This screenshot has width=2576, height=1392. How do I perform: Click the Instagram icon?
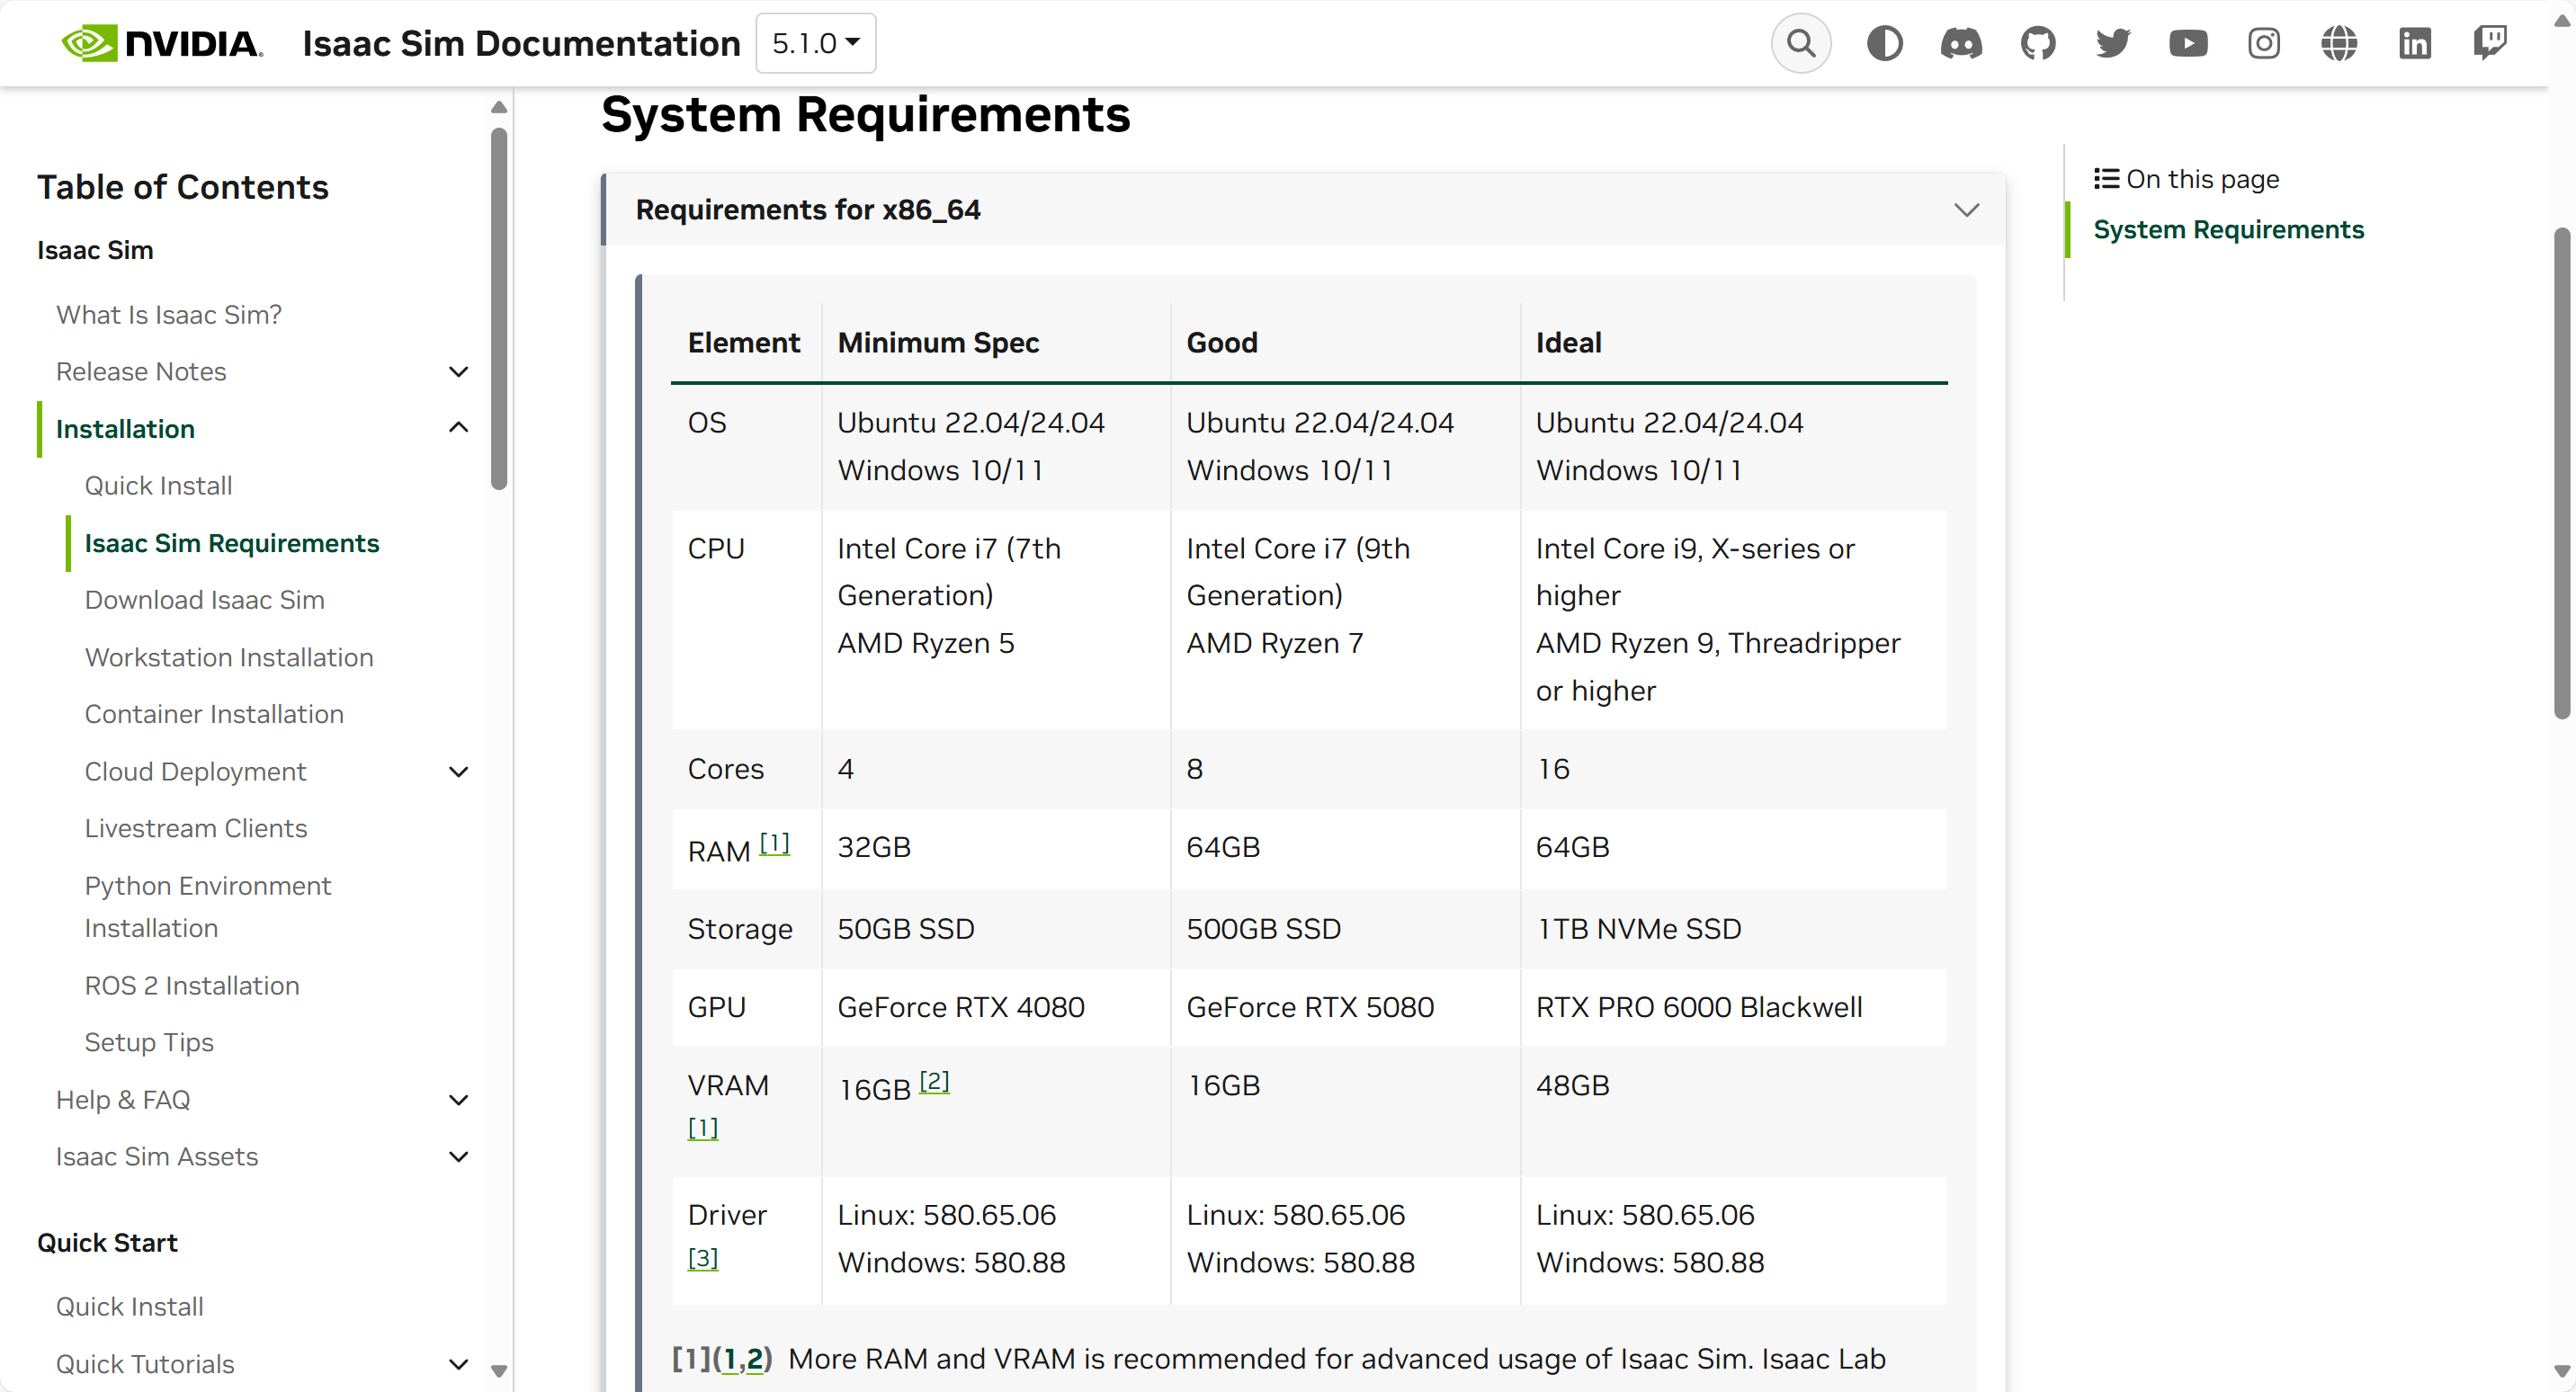2263,44
